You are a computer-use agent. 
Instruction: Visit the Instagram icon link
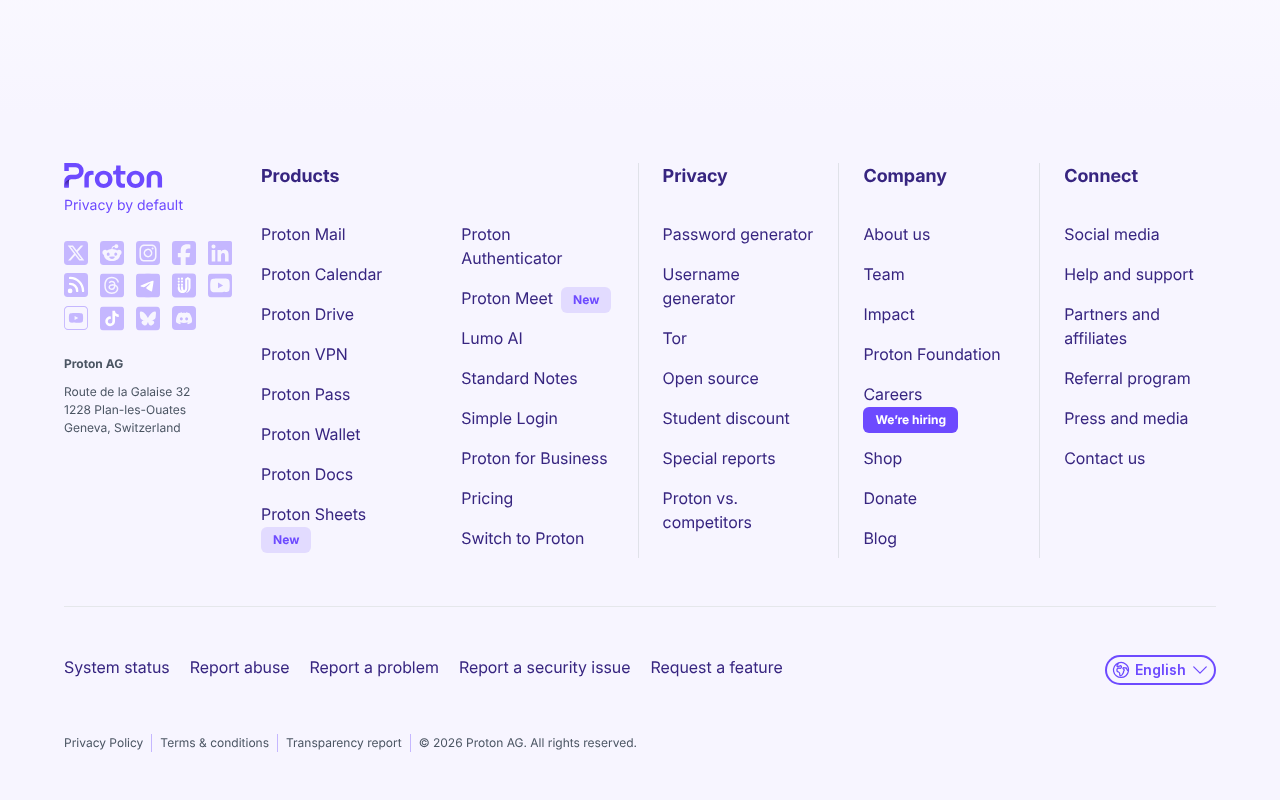[x=148, y=253]
